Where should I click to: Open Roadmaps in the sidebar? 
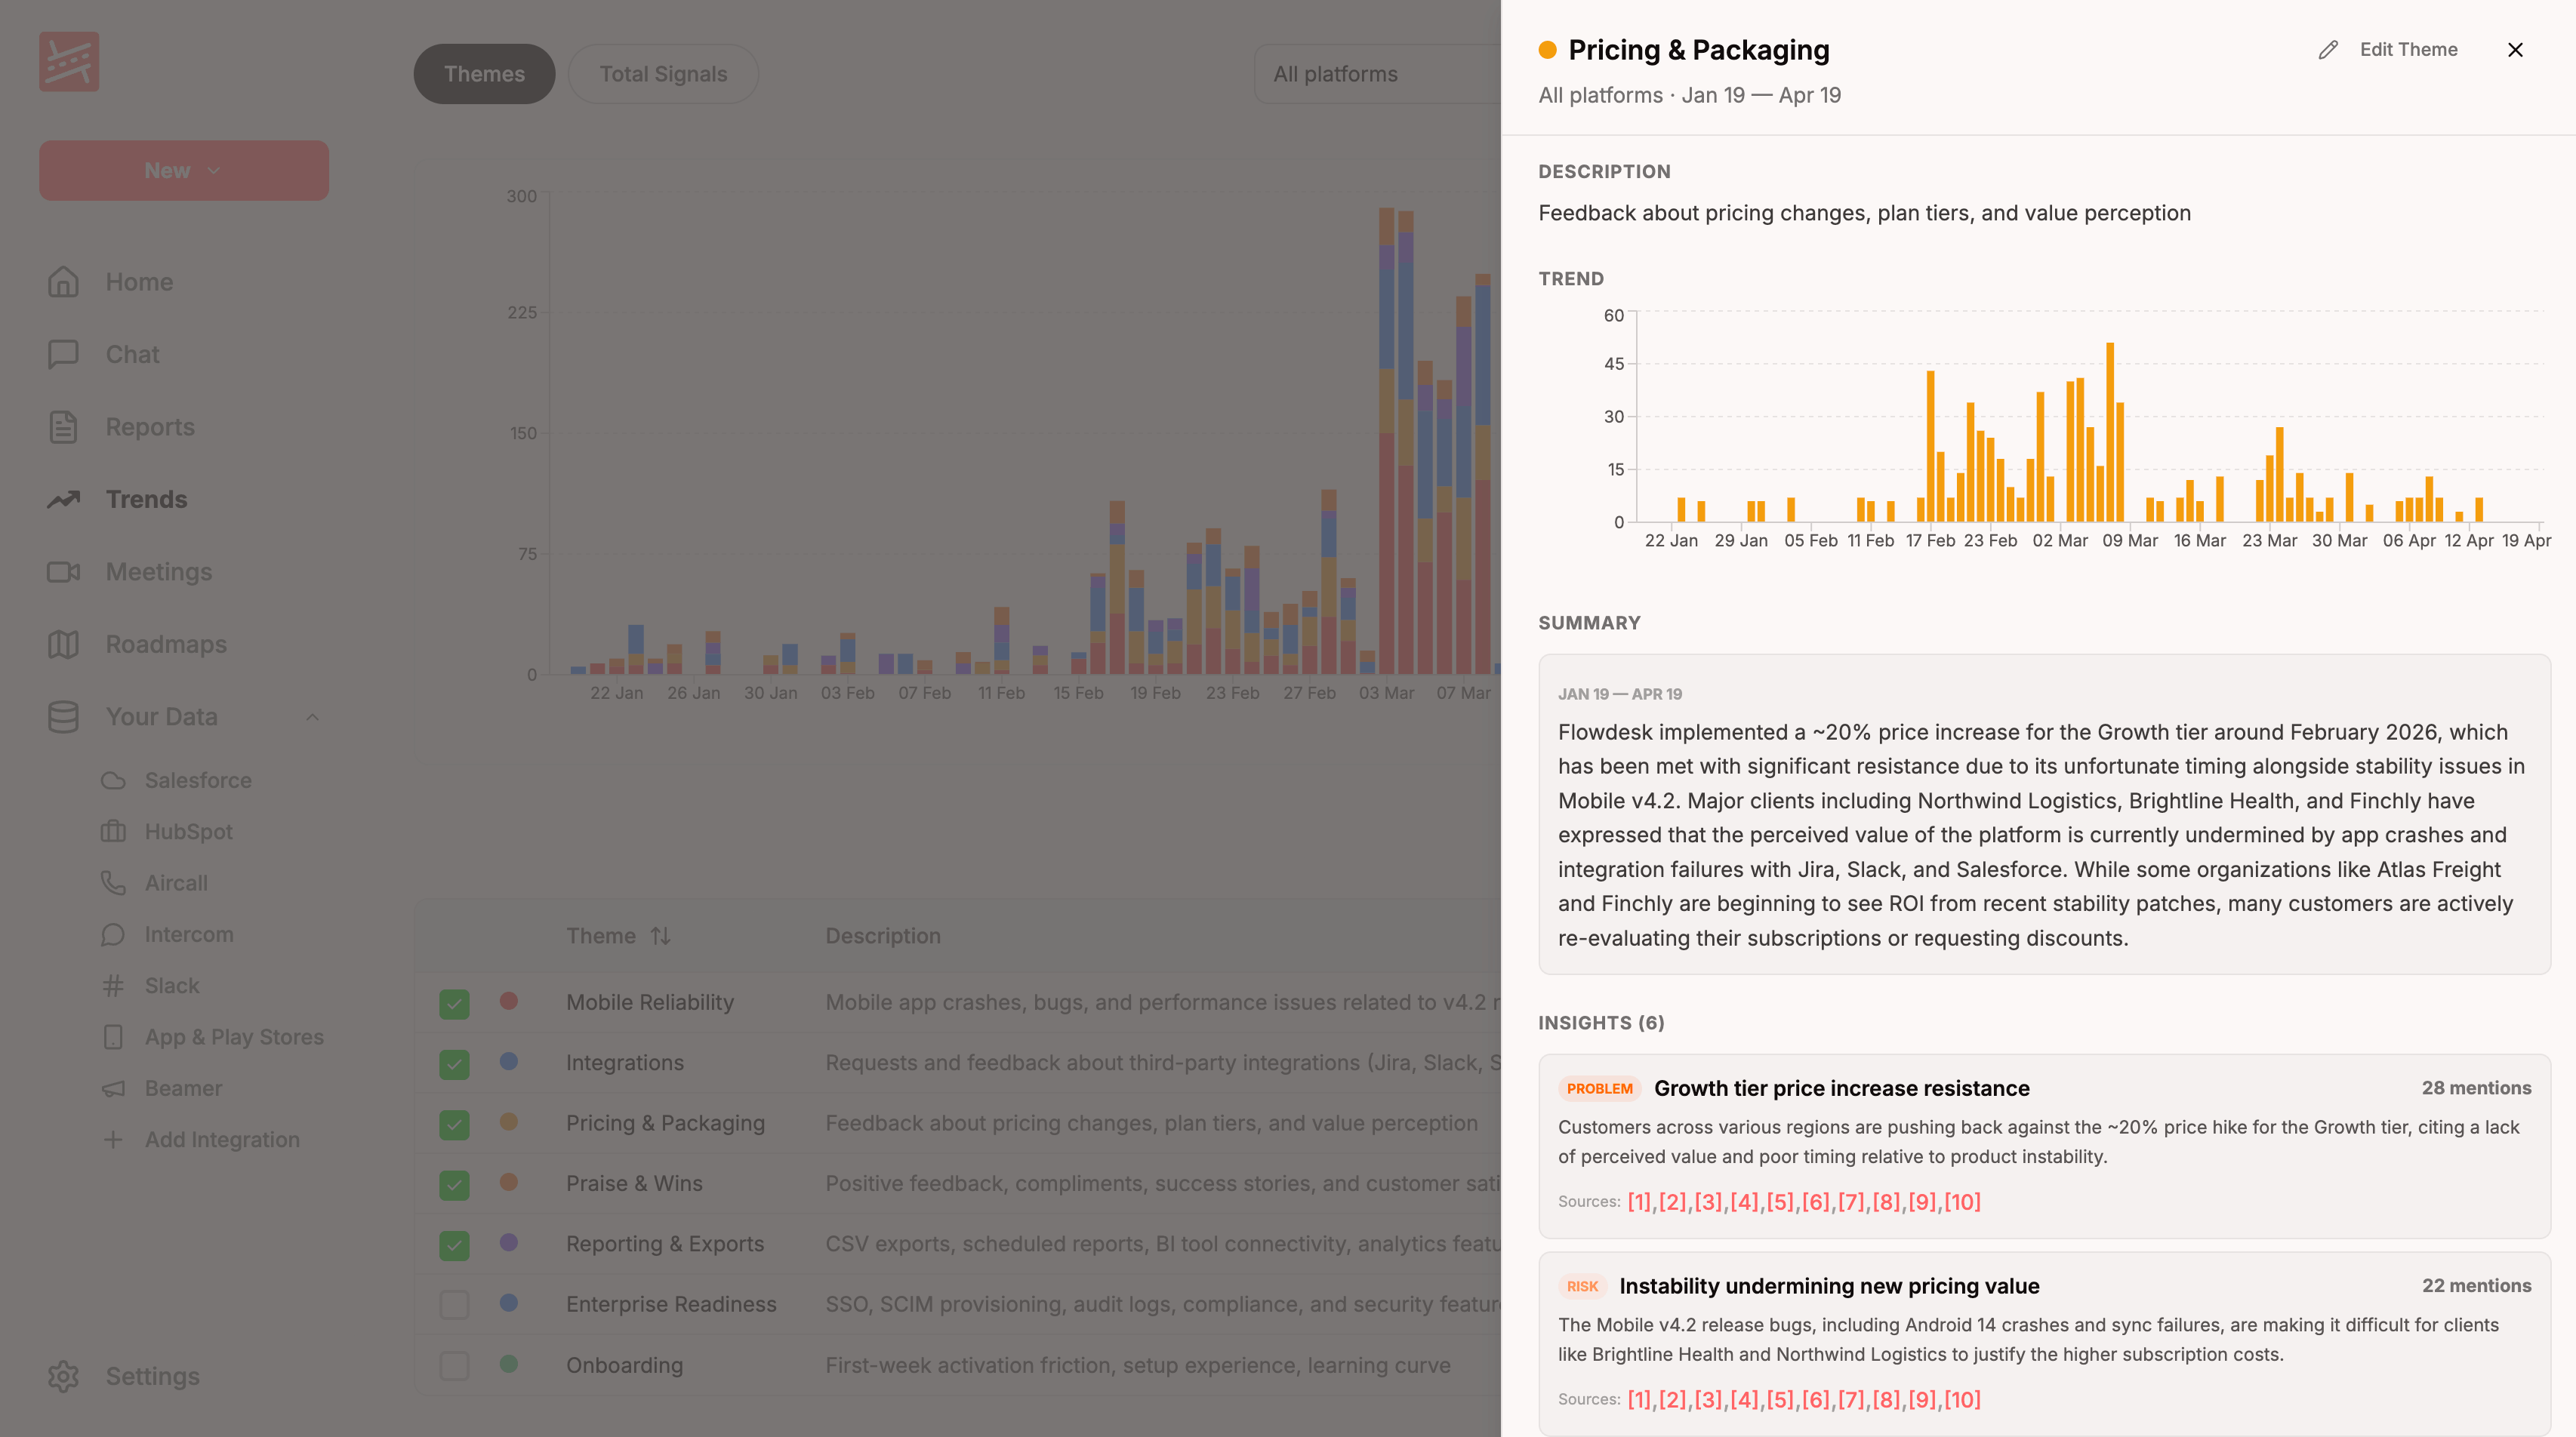click(166, 644)
